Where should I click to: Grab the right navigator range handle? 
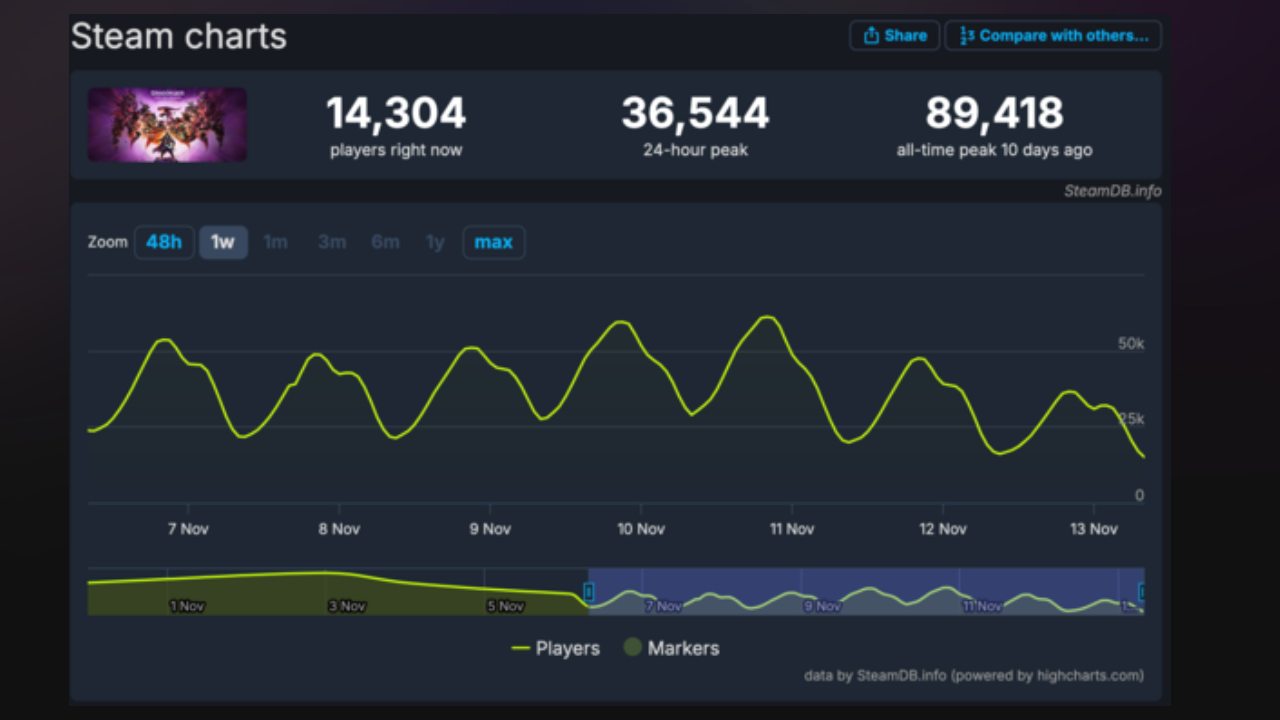point(1142,592)
